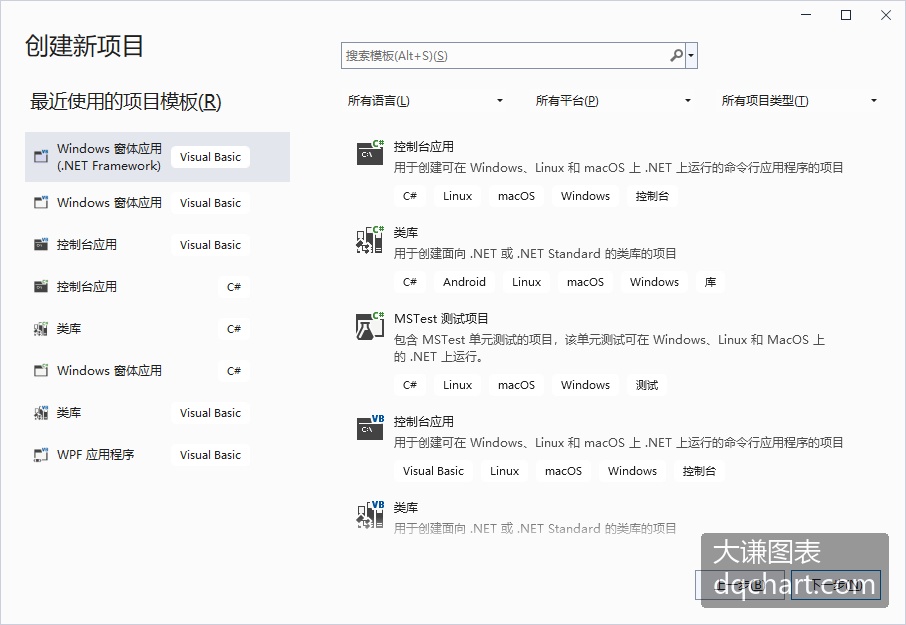Open the 所有平台 platform filter
906x625 pixels.
[x=612, y=101]
